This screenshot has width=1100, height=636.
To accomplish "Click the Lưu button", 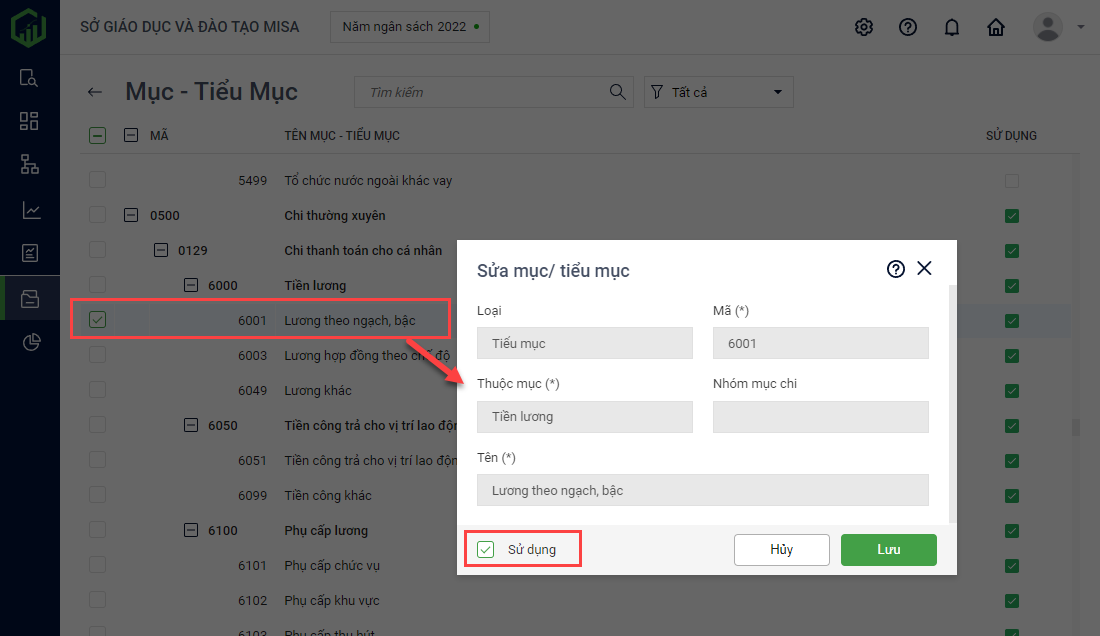I will click(888, 550).
